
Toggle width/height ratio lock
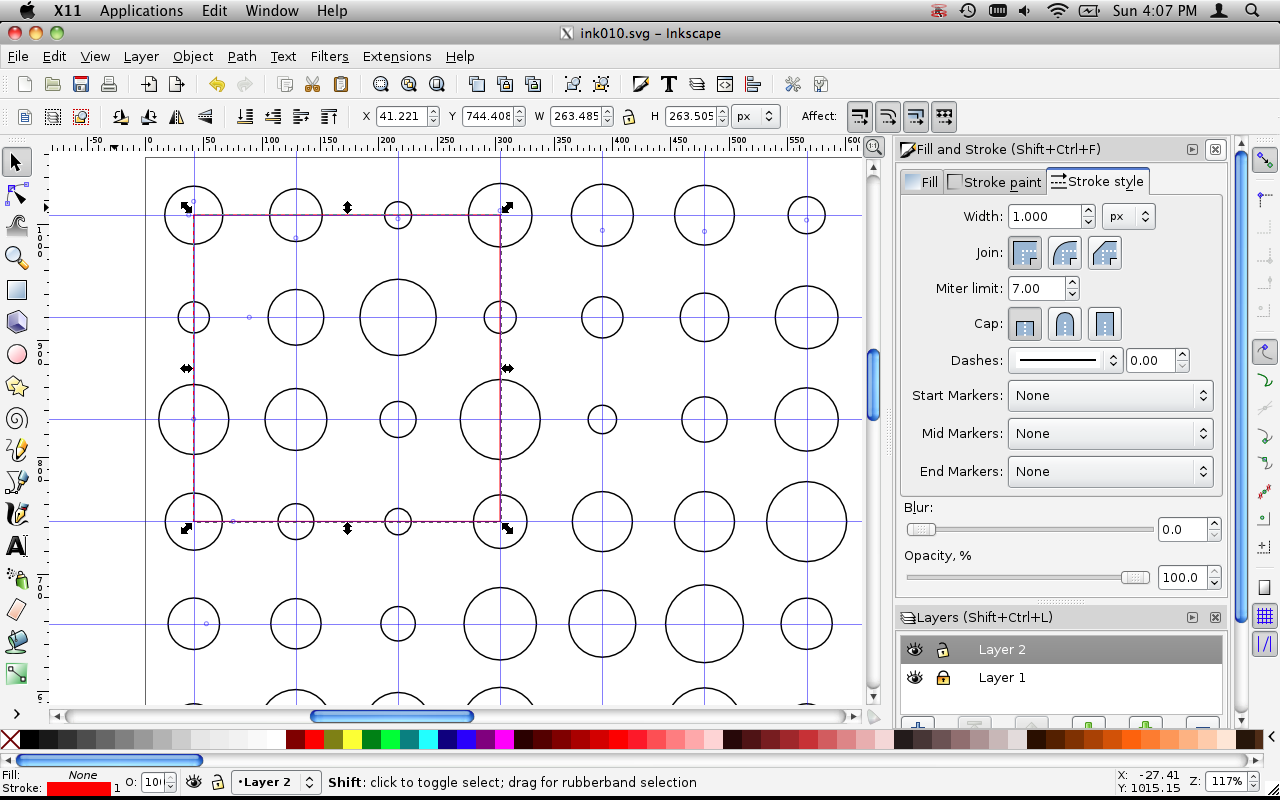pos(629,117)
